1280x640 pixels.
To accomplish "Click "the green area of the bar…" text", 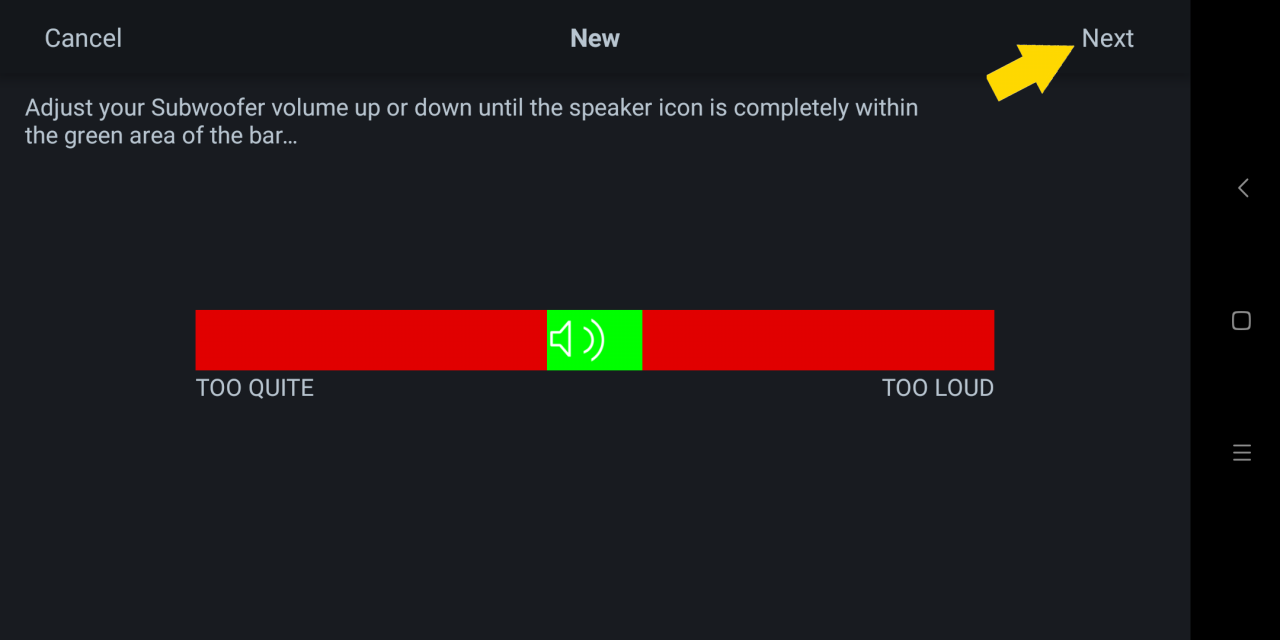I will tap(161, 135).
